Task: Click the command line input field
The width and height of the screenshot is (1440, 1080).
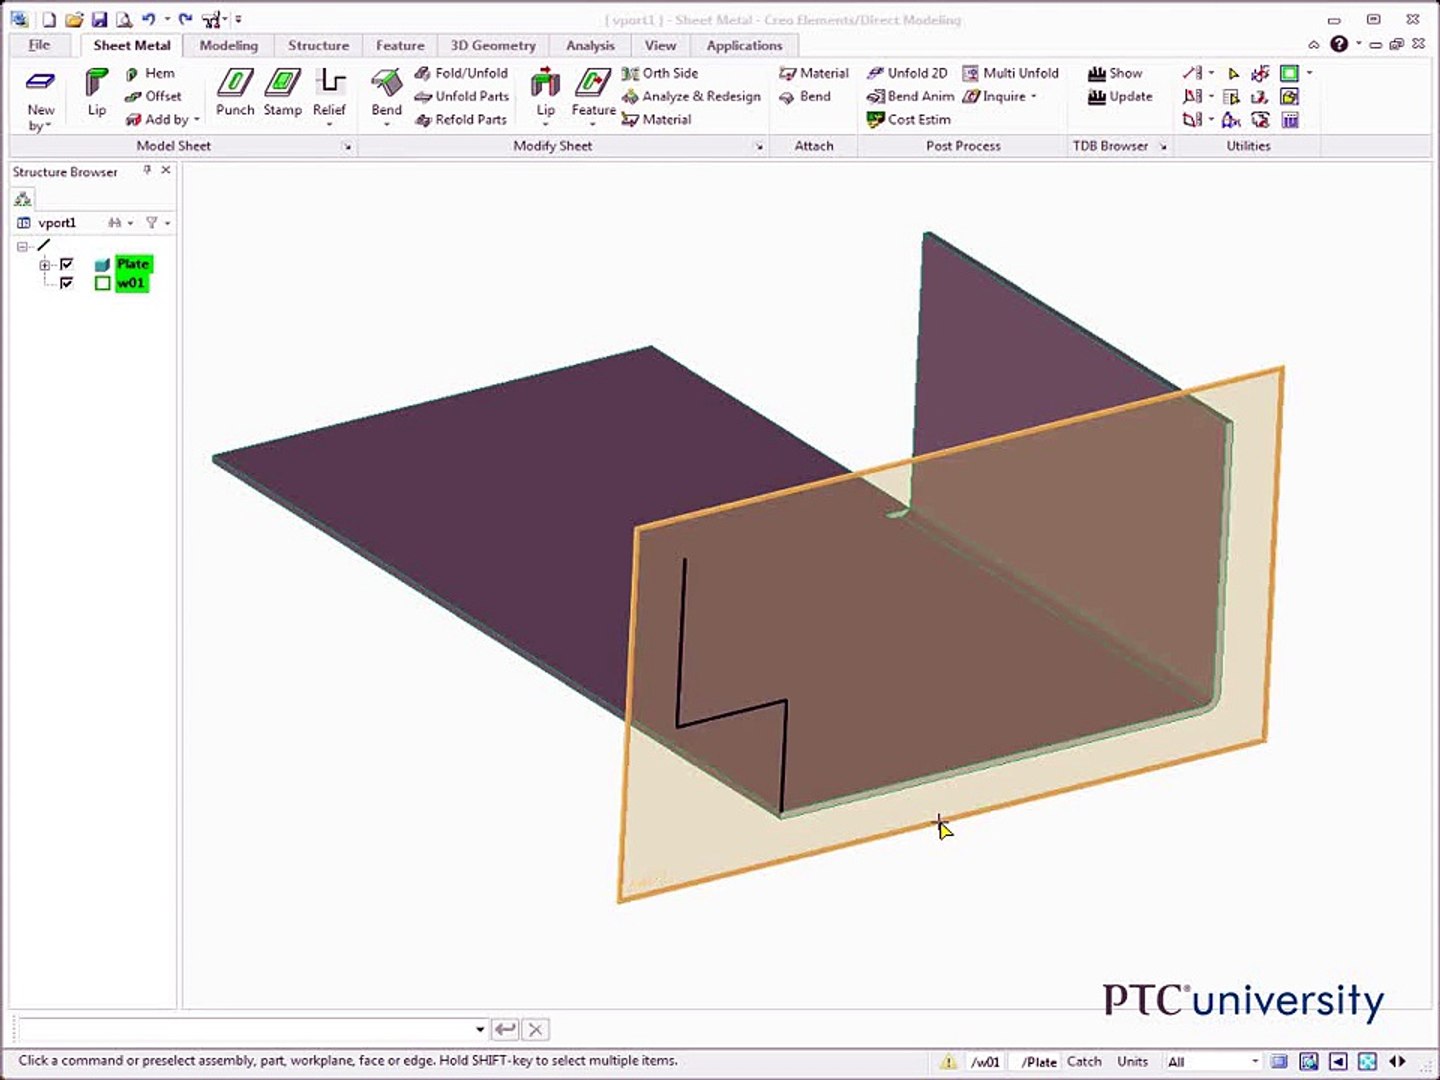Action: 245,1029
